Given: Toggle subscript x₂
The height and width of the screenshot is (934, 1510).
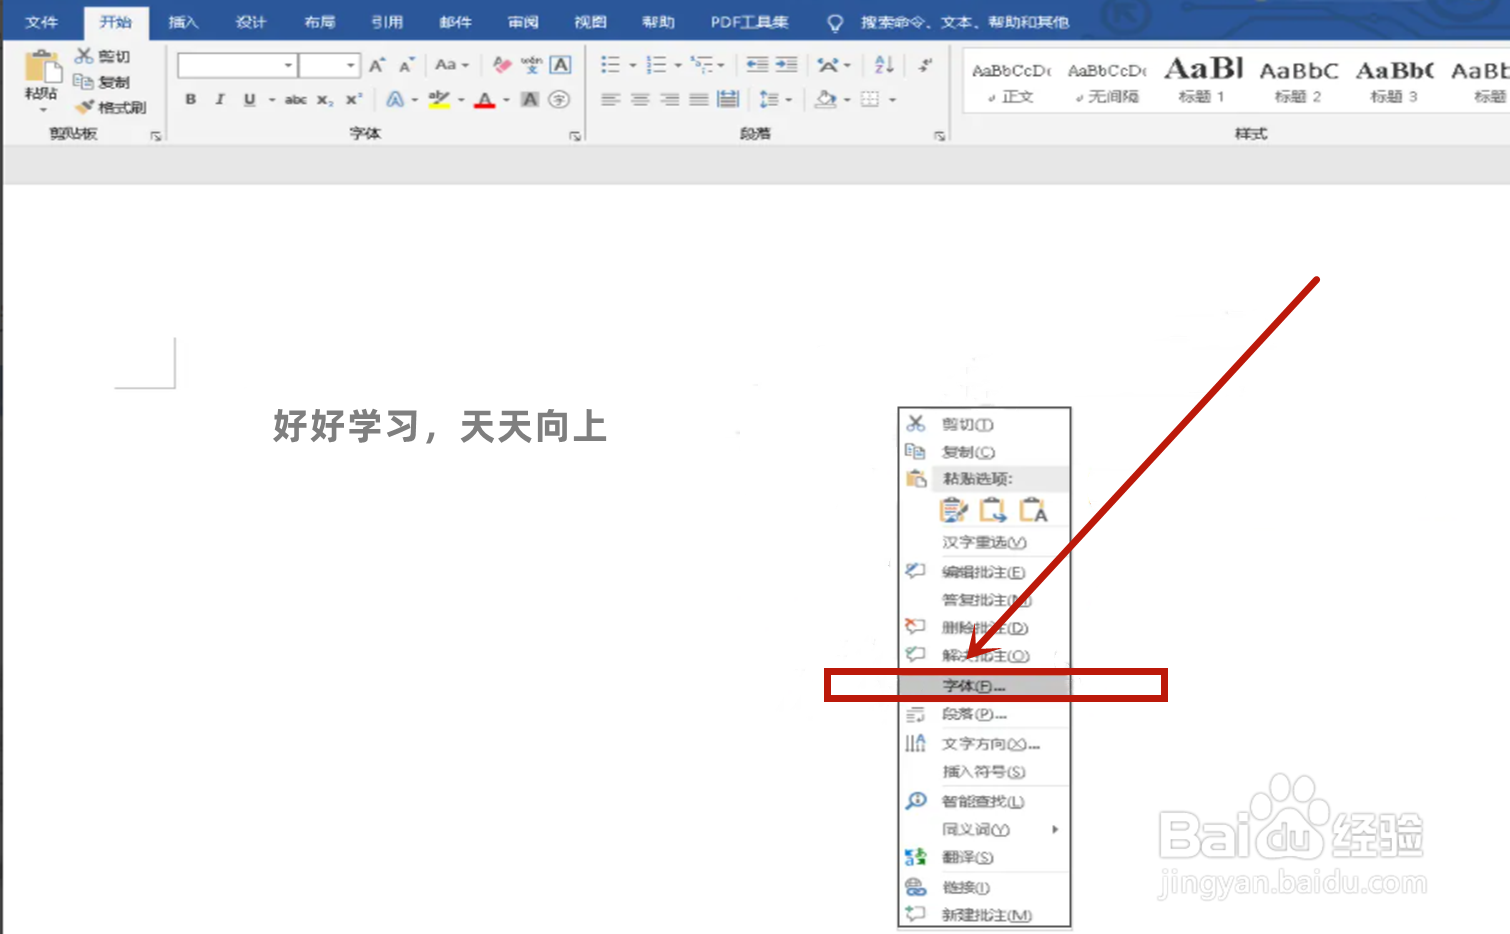Looking at the screenshot, I should pos(325,99).
